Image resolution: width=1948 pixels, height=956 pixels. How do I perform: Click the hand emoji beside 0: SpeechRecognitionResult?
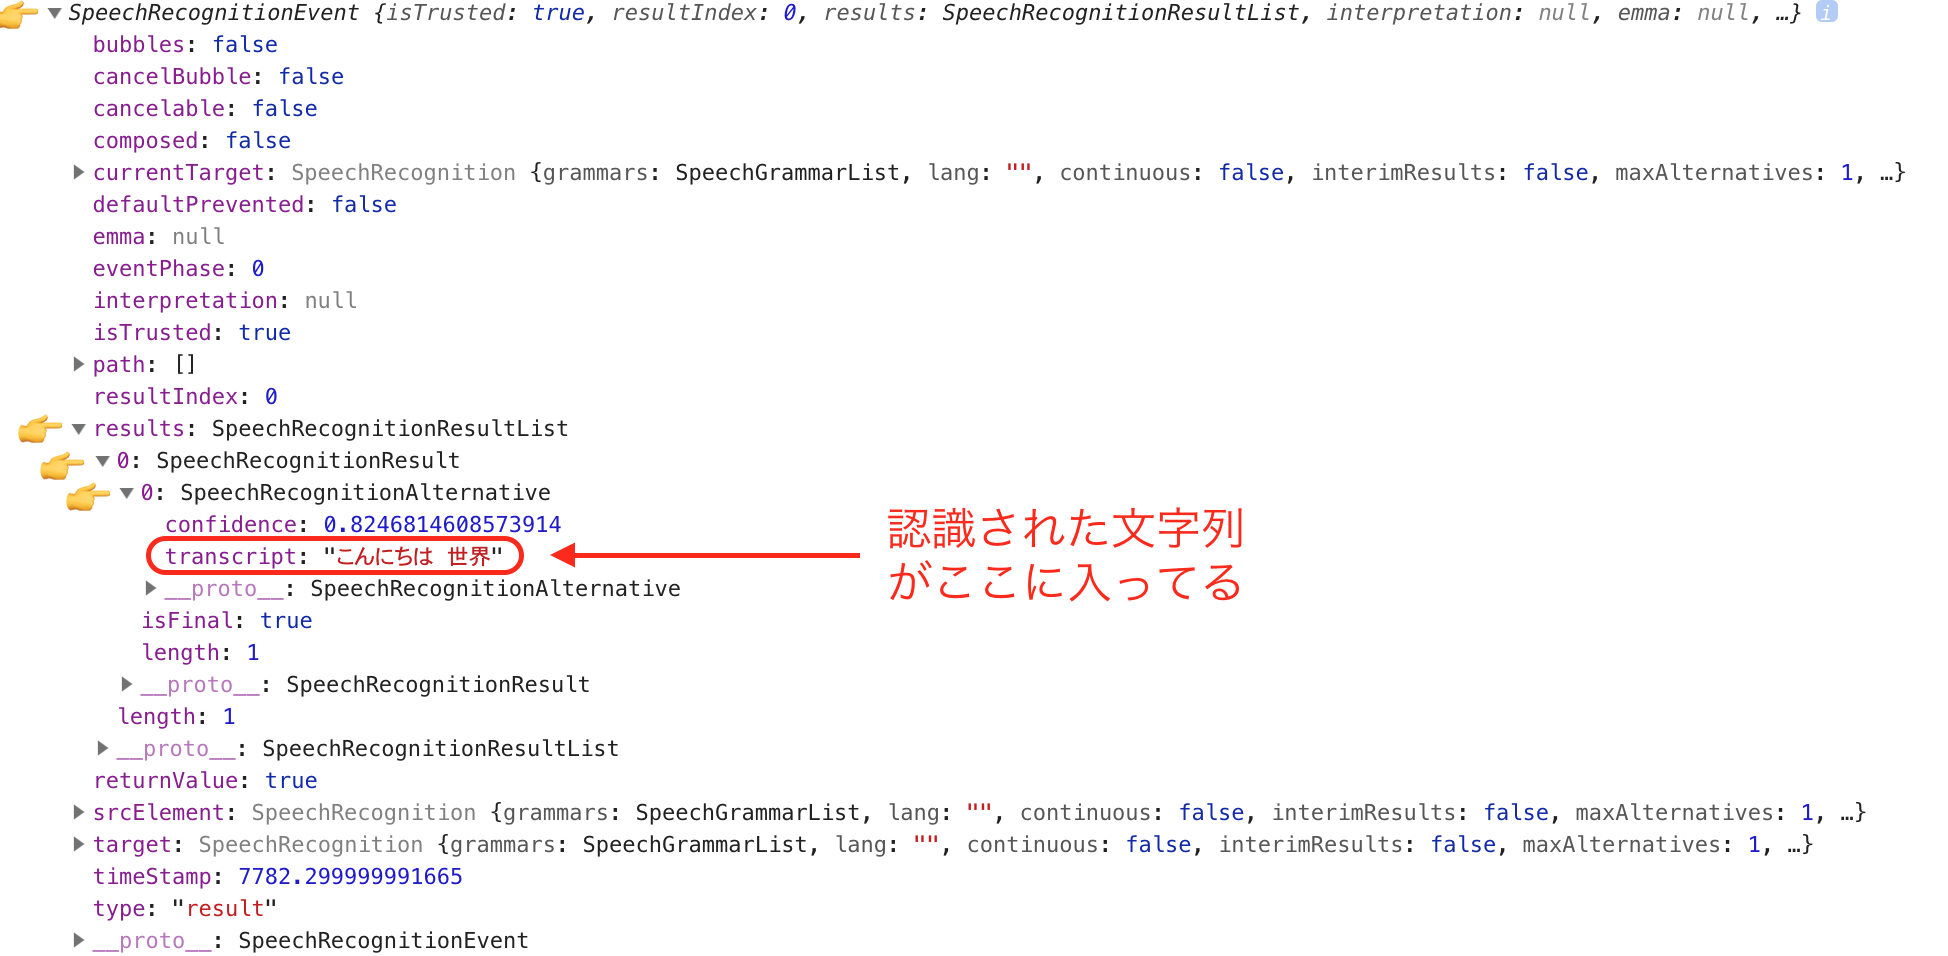coord(62,460)
